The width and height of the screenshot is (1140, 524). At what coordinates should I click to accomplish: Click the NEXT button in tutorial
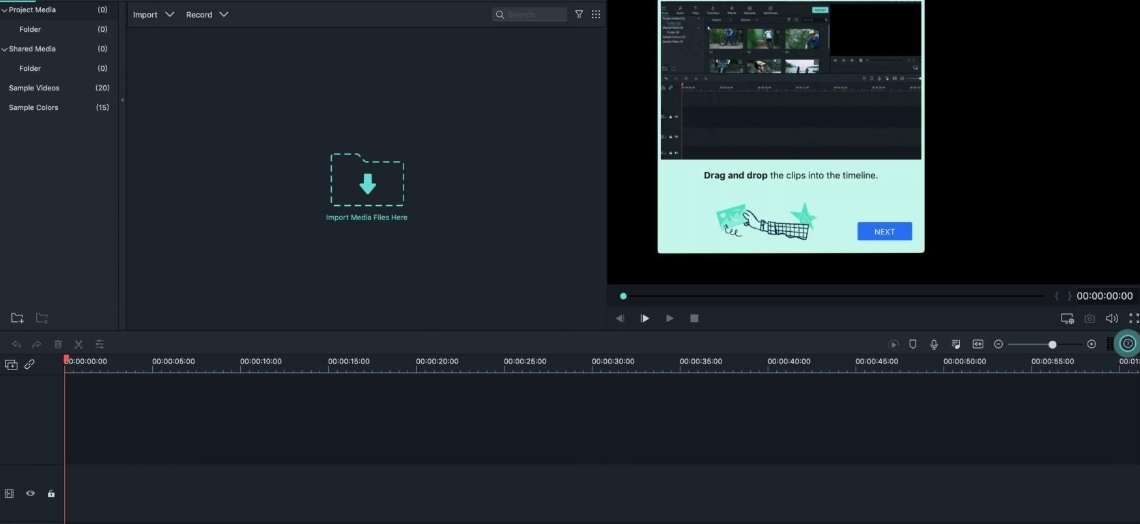(884, 231)
